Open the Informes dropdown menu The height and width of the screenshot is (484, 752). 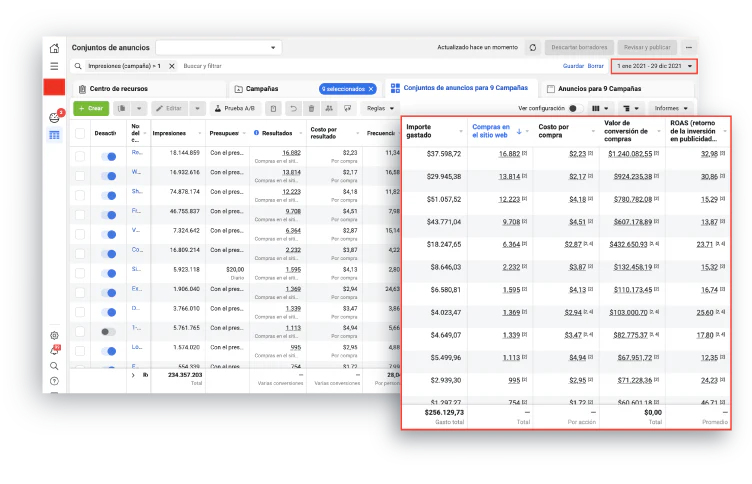pos(671,108)
